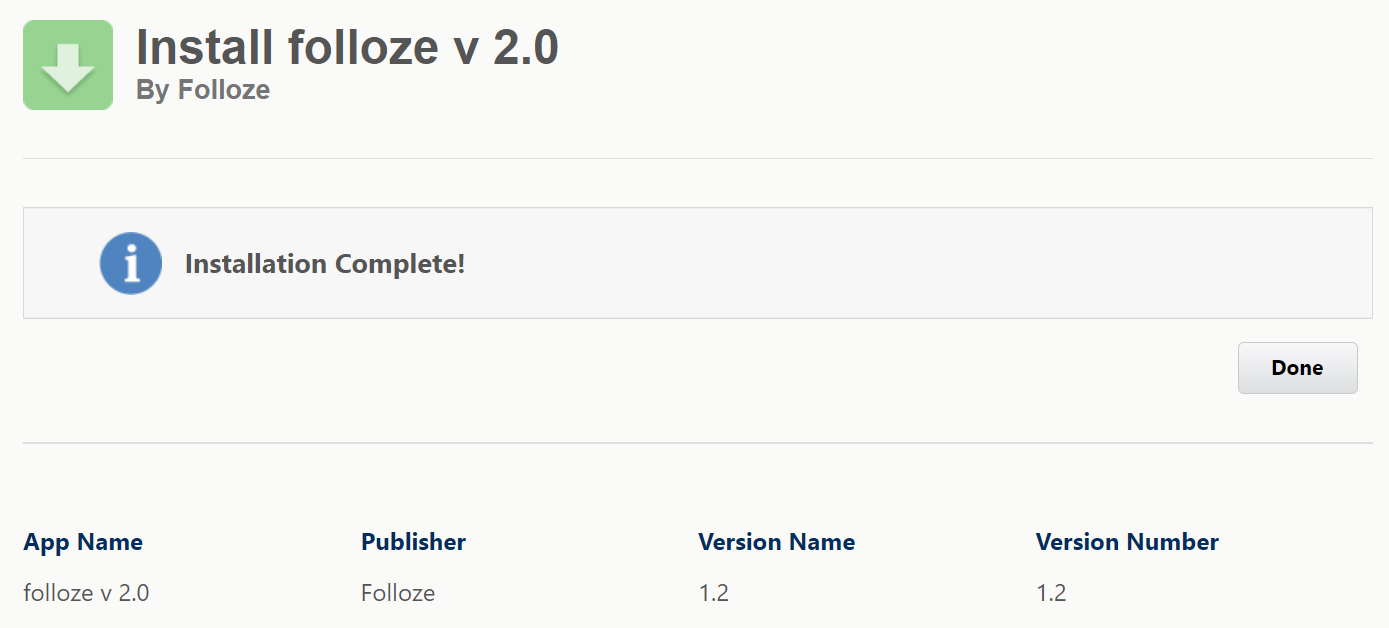This screenshot has height=628, width=1389.
Task: Click the folloze v 2.0 table entry
Action: click(x=86, y=592)
